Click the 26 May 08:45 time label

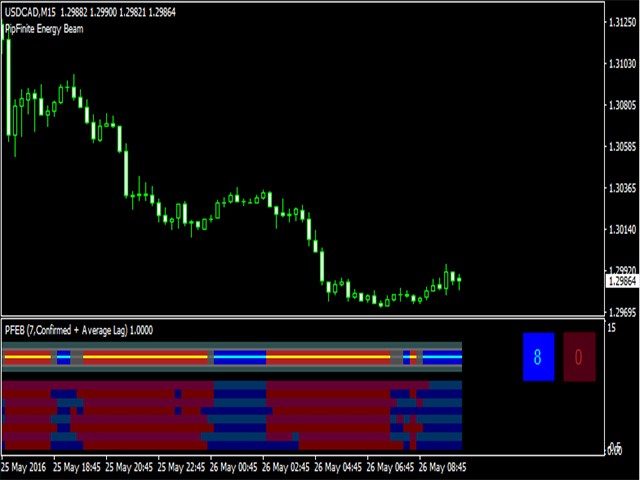click(442, 467)
